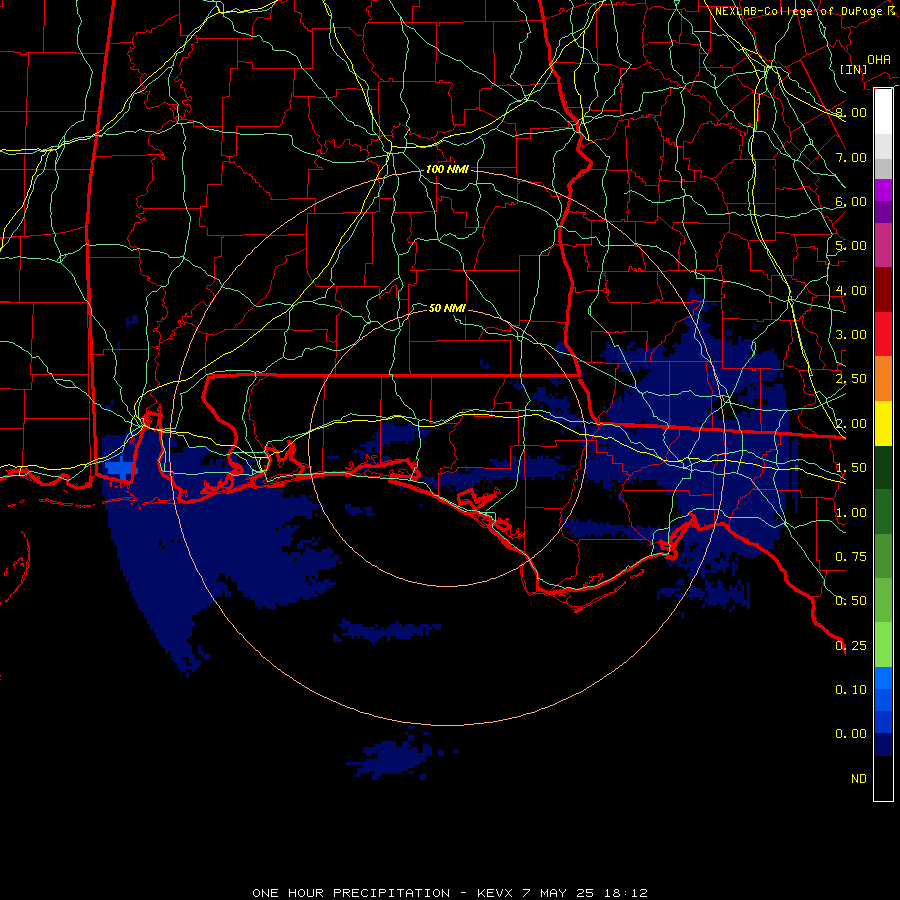Click the '50 NMI' range ring label

point(447,308)
